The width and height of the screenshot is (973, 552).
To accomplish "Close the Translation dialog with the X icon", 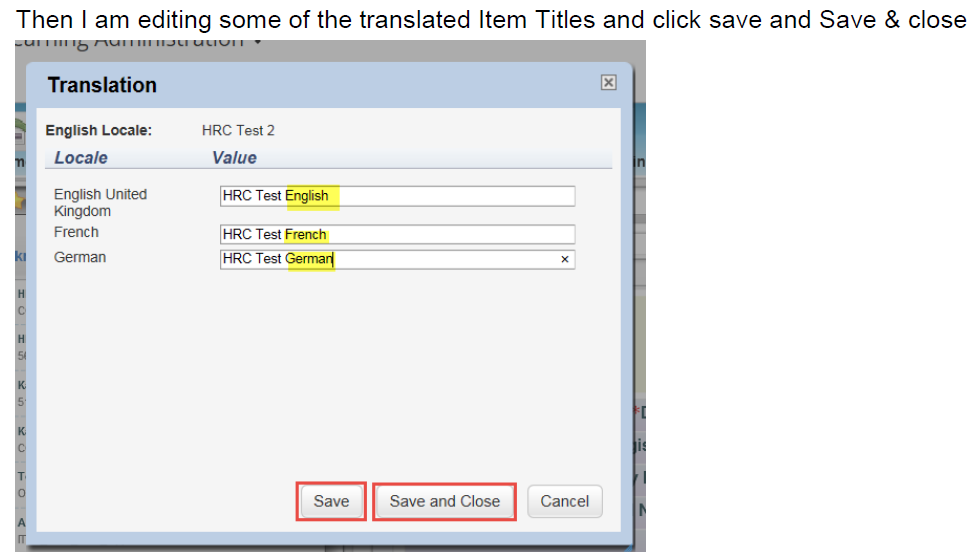I will point(608,82).
